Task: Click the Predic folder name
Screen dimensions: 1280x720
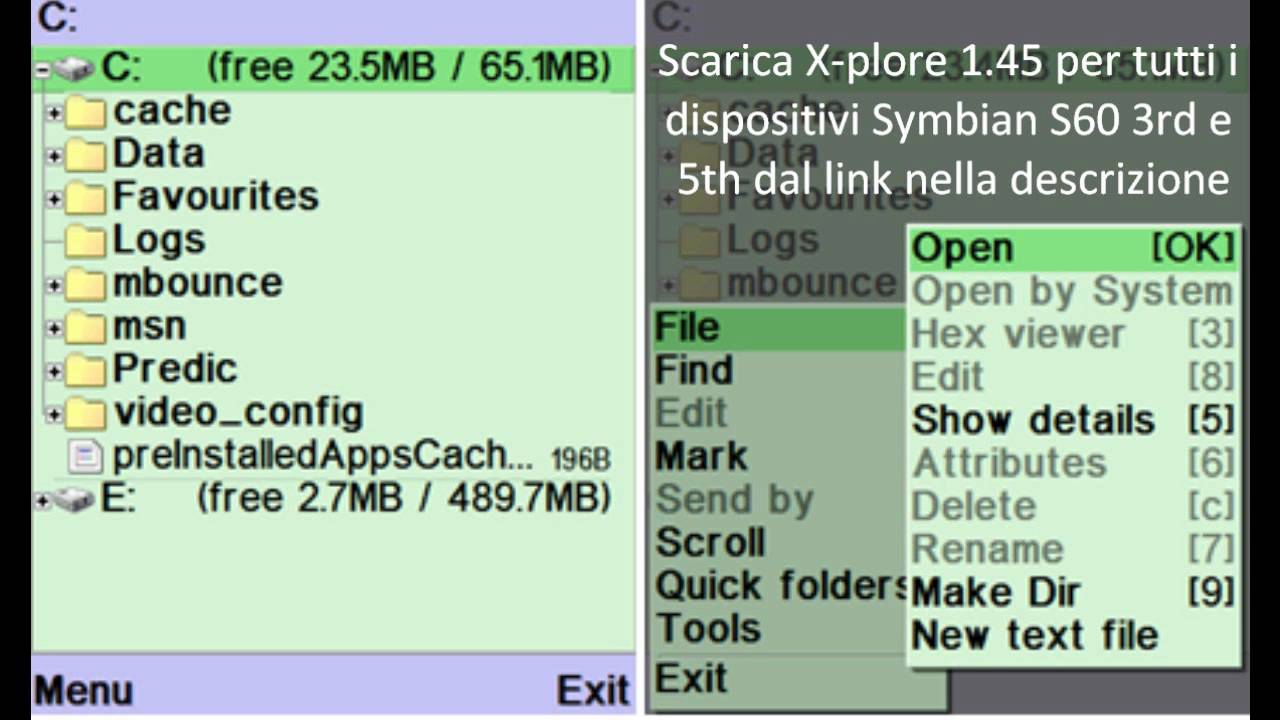Action: click(175, 369)
